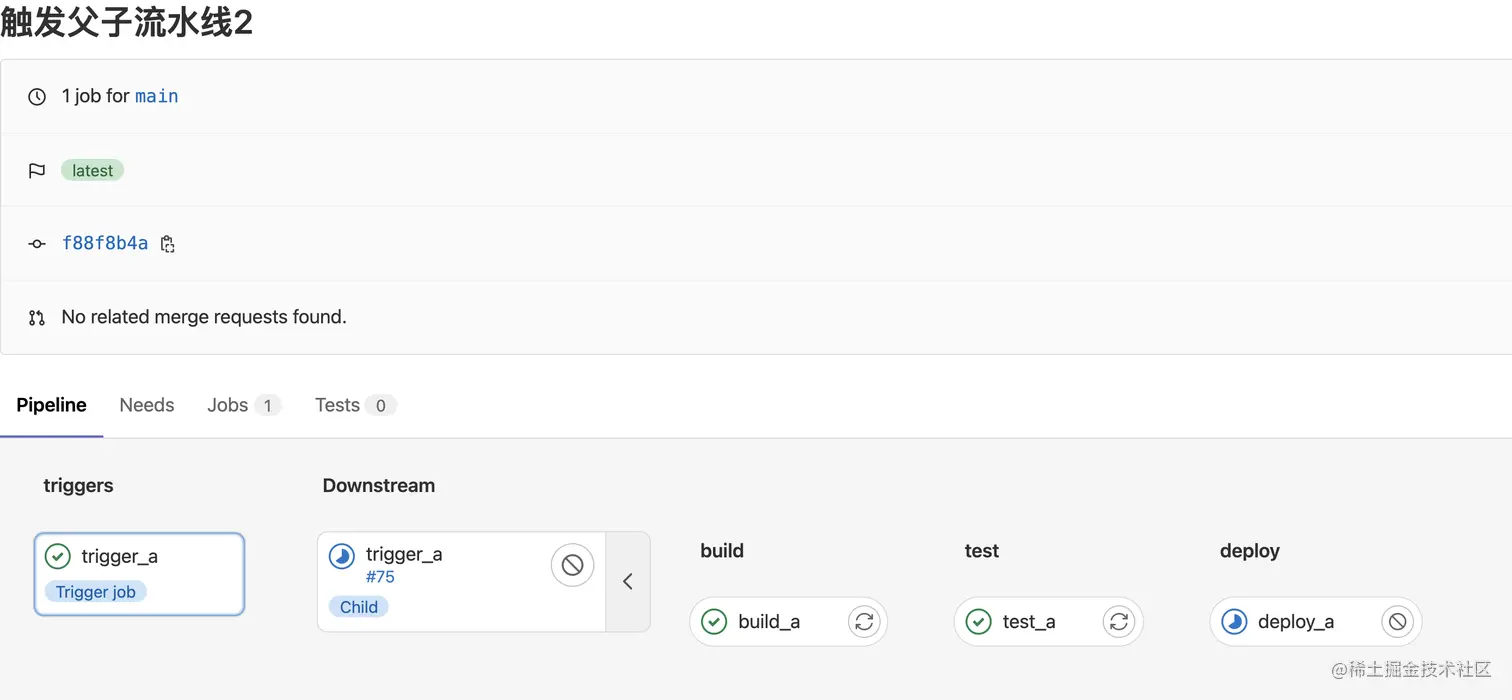
Task: Click deploy_a running status icon
Action: click(x=1234, y=622)
